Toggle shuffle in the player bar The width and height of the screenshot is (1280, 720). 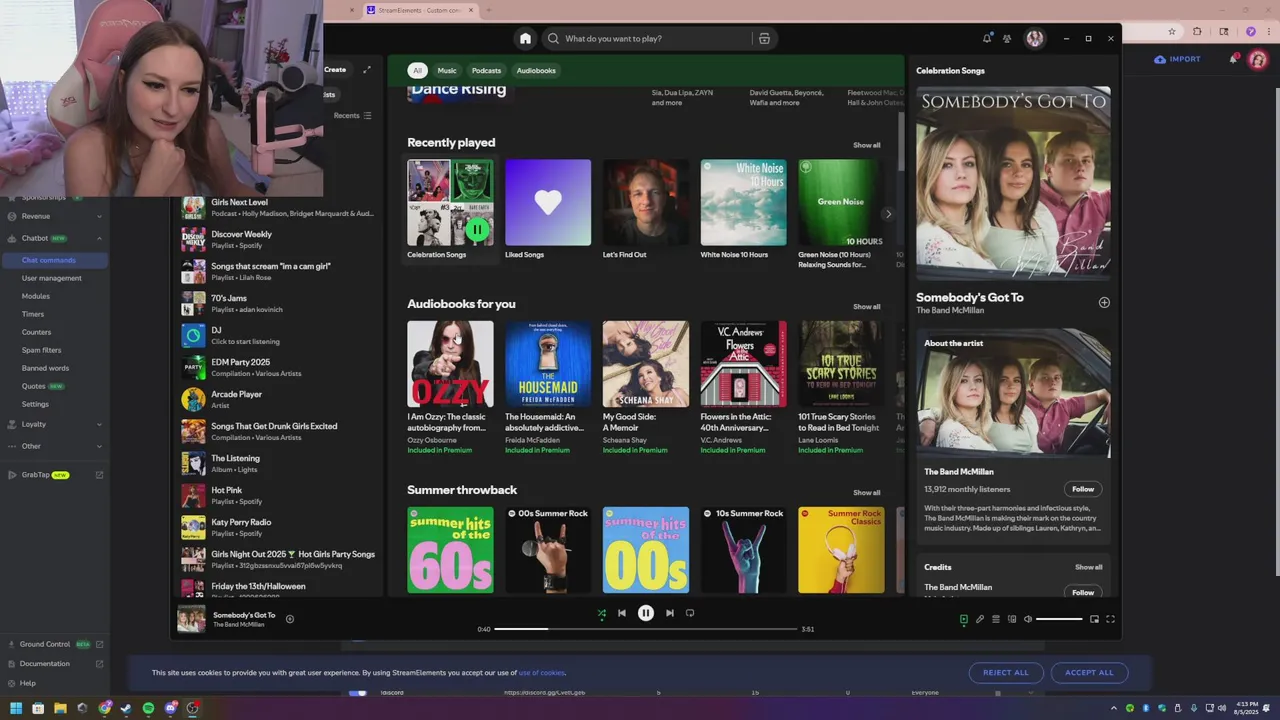(601, 613)
